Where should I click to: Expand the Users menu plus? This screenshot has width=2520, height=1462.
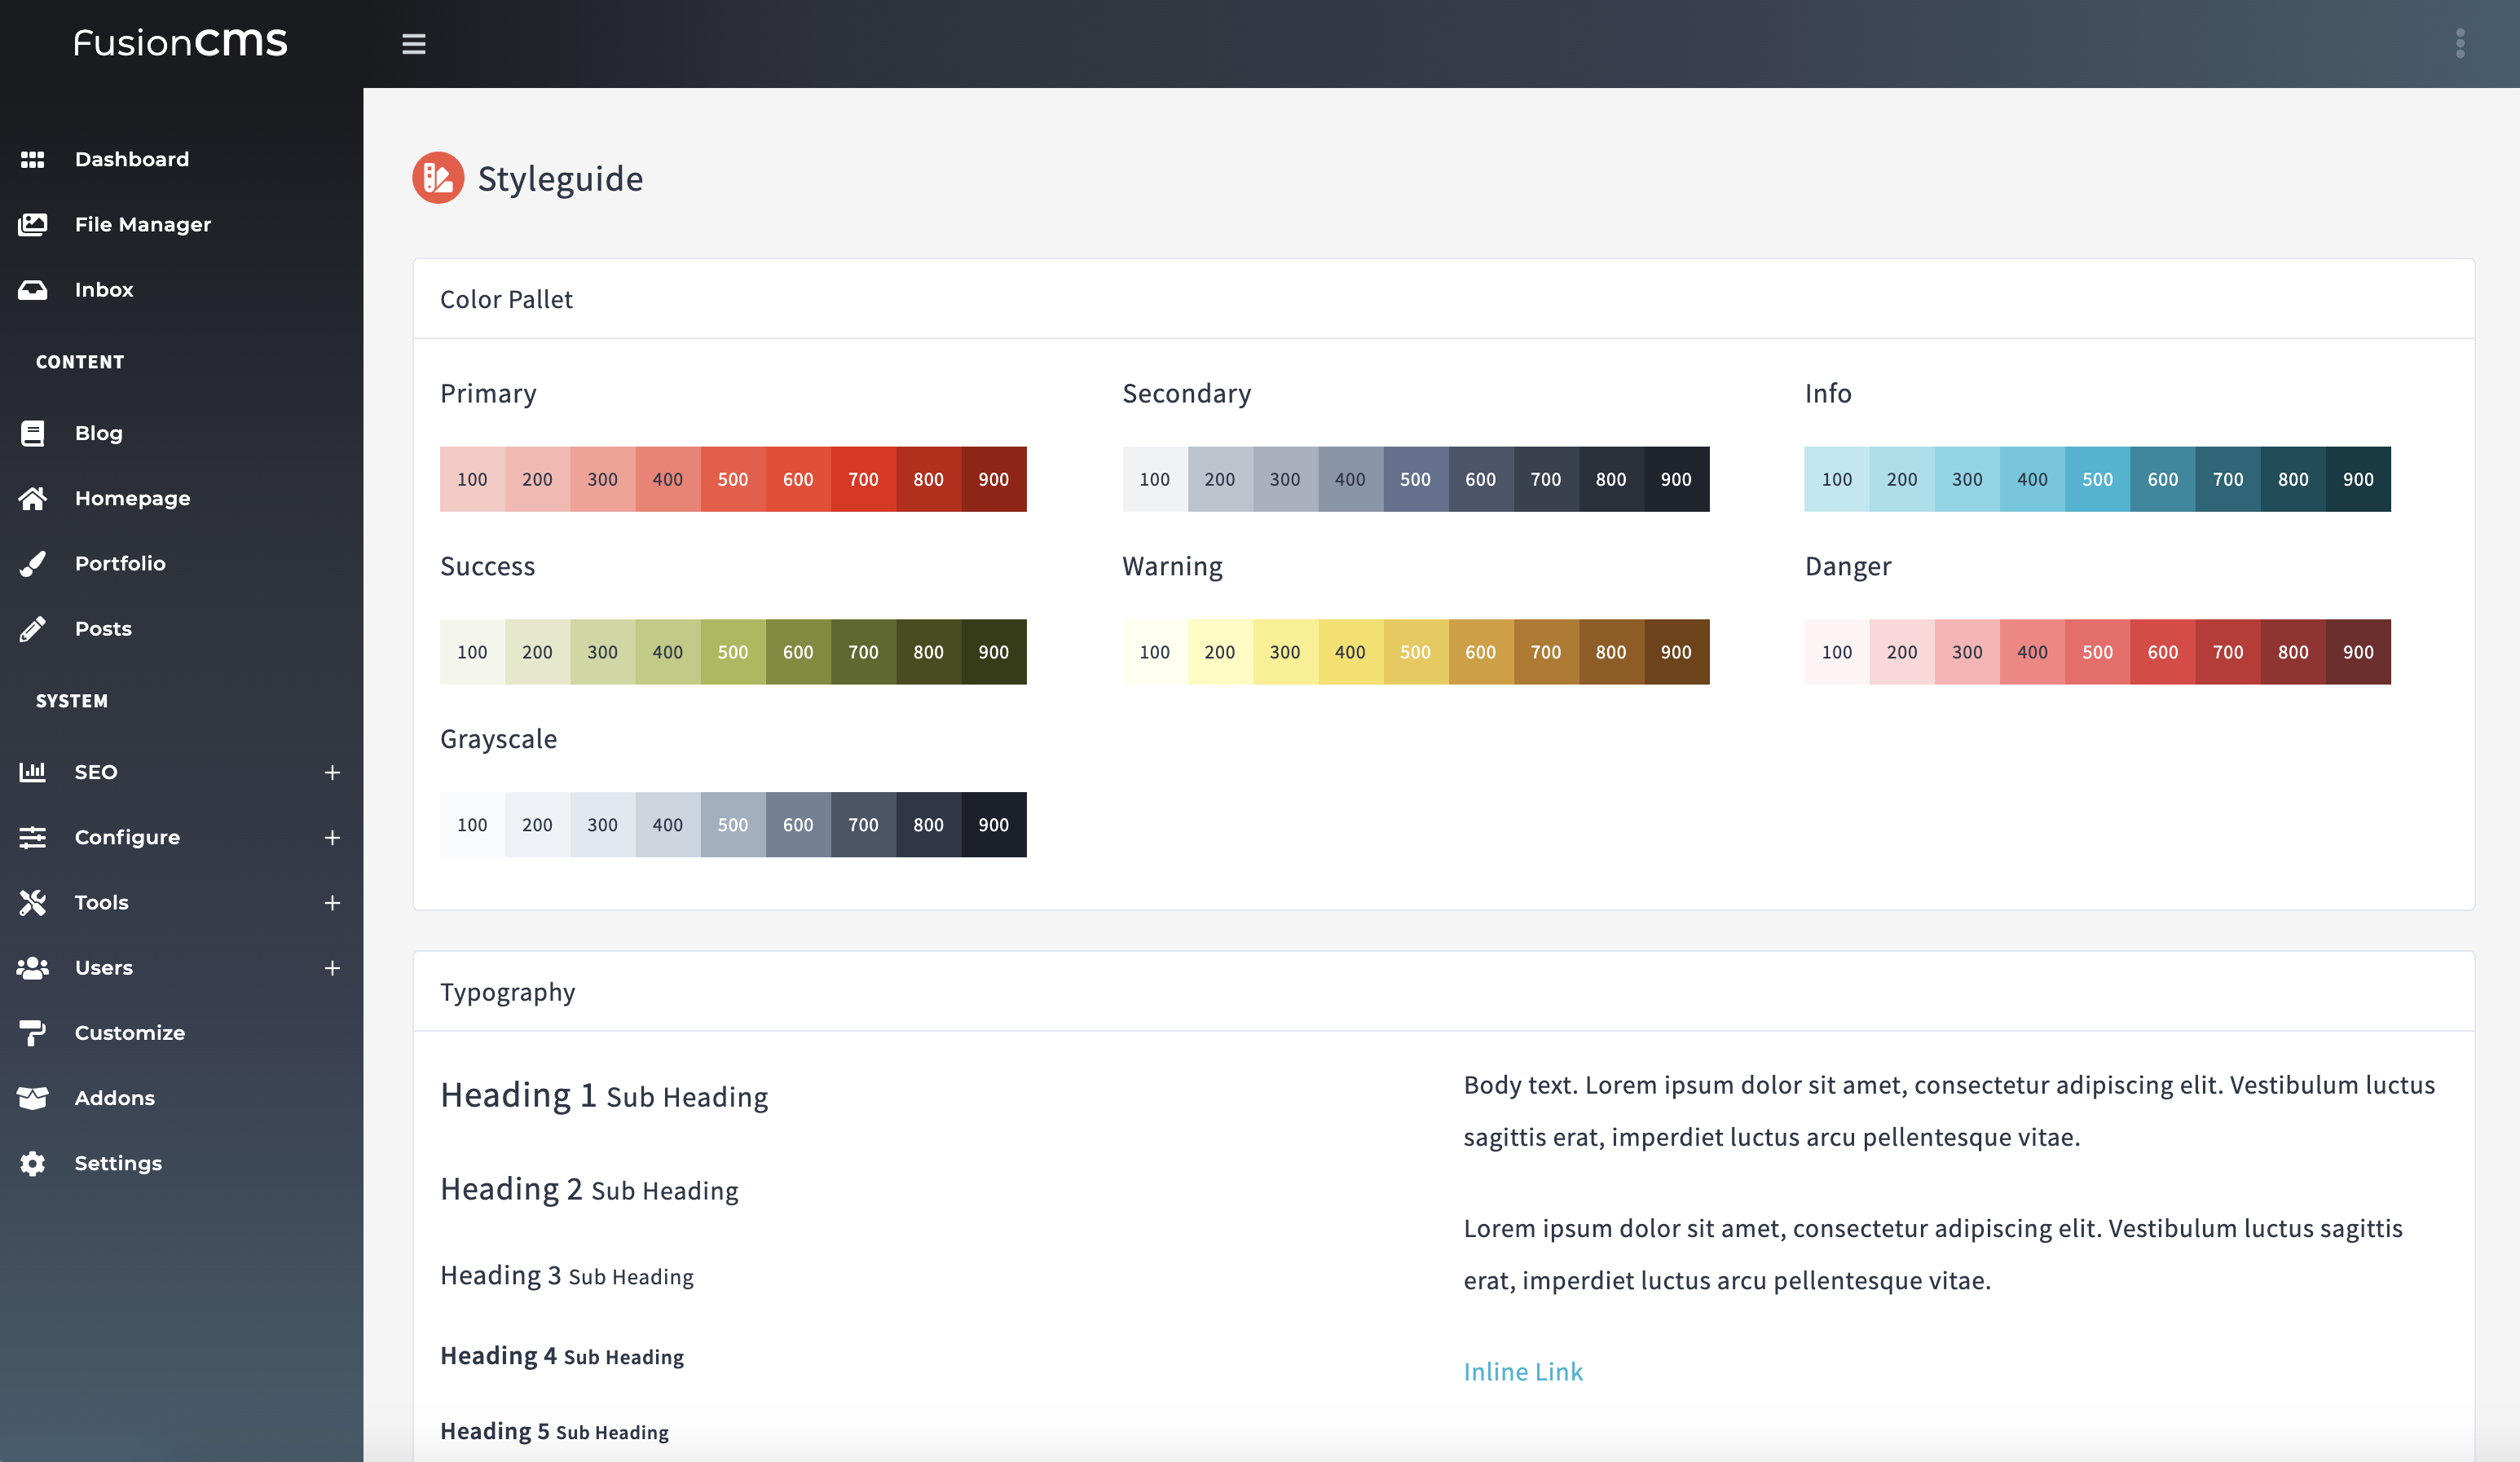(332, 967)
